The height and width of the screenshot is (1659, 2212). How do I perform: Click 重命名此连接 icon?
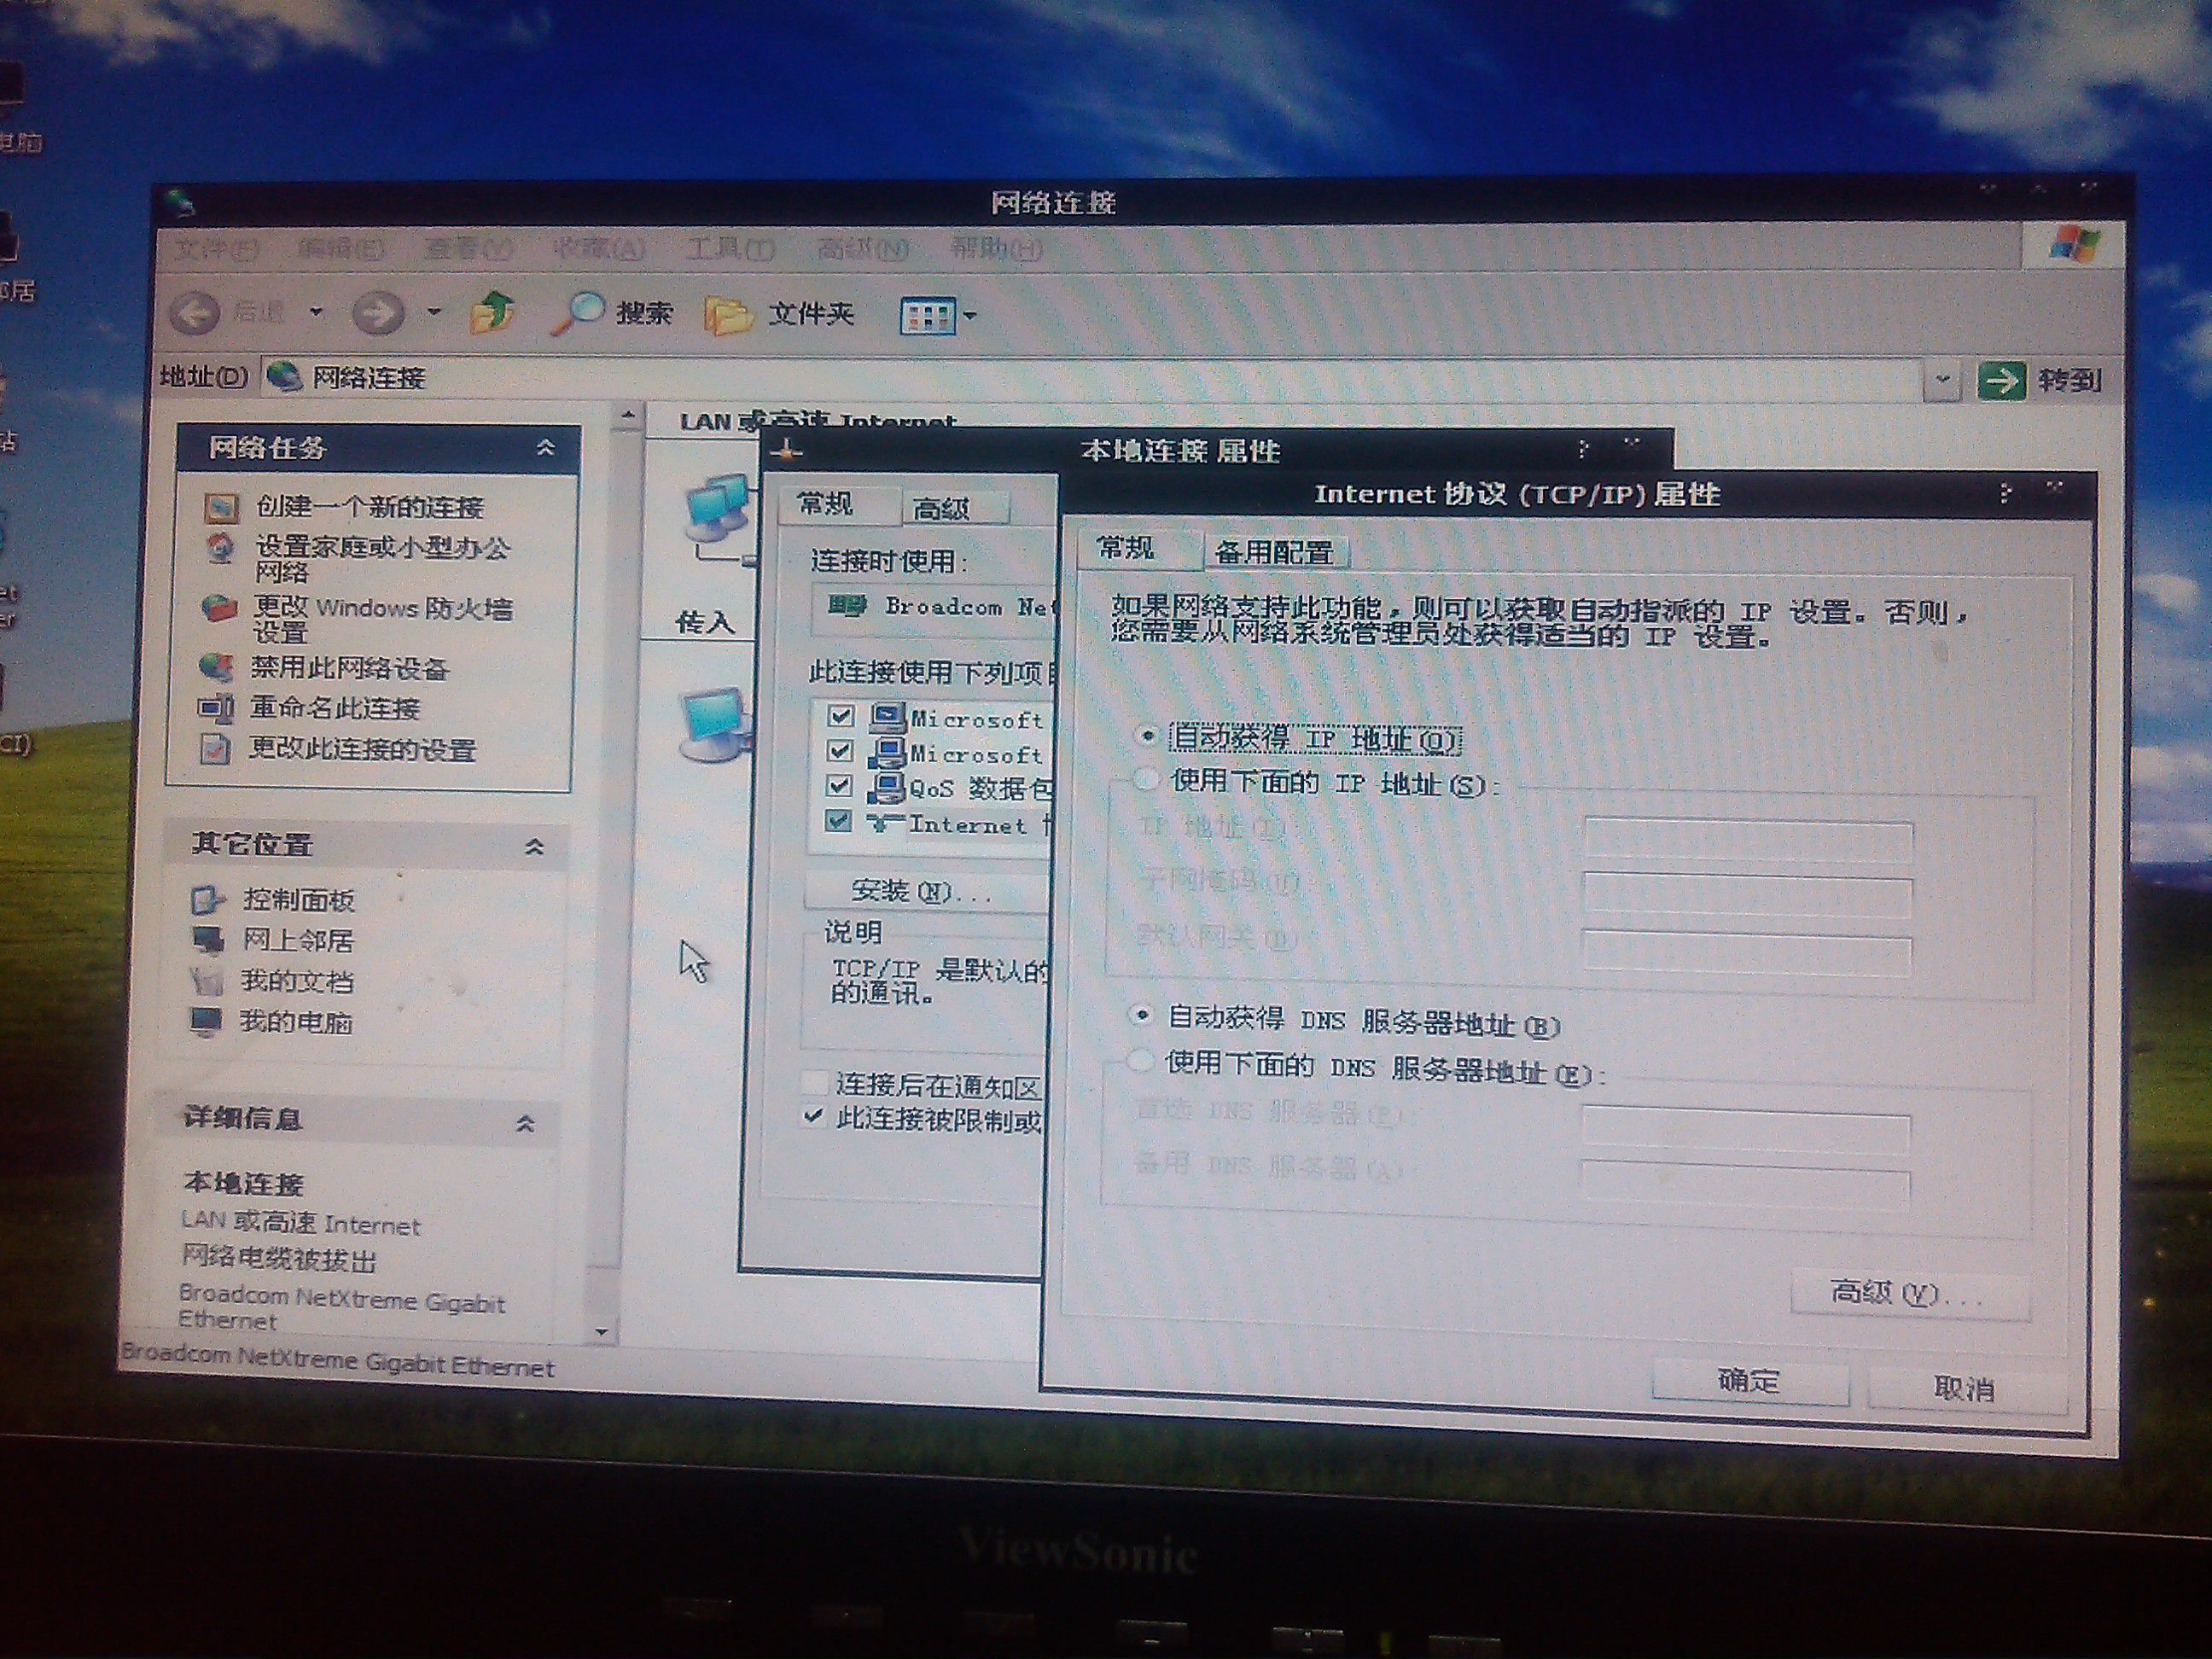click(x=215, y=708)
